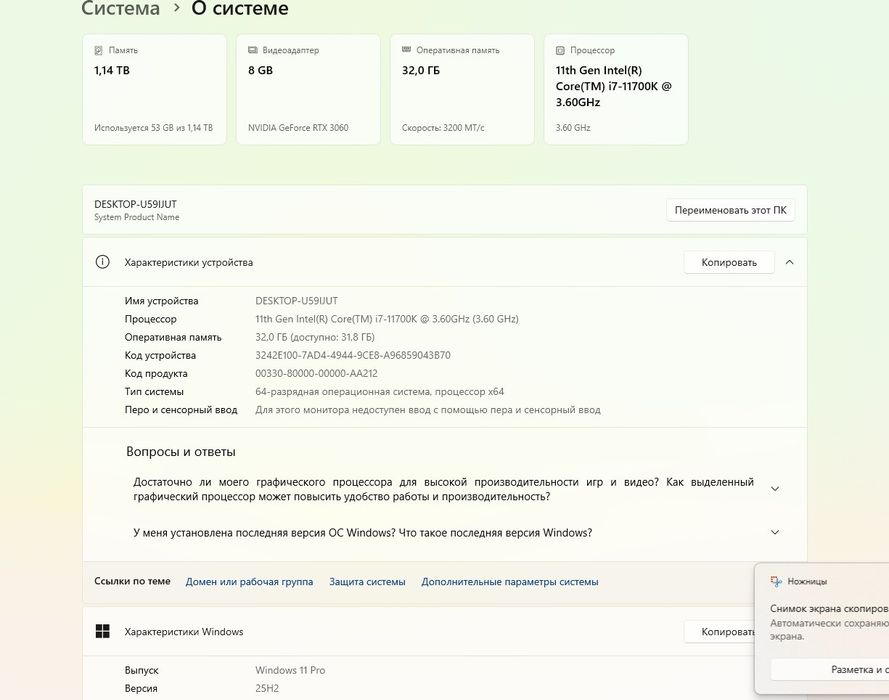This screenshot has width=889, height=700.
Task: Click the Снимок экрана скопирован notification text
Action: 829,608
